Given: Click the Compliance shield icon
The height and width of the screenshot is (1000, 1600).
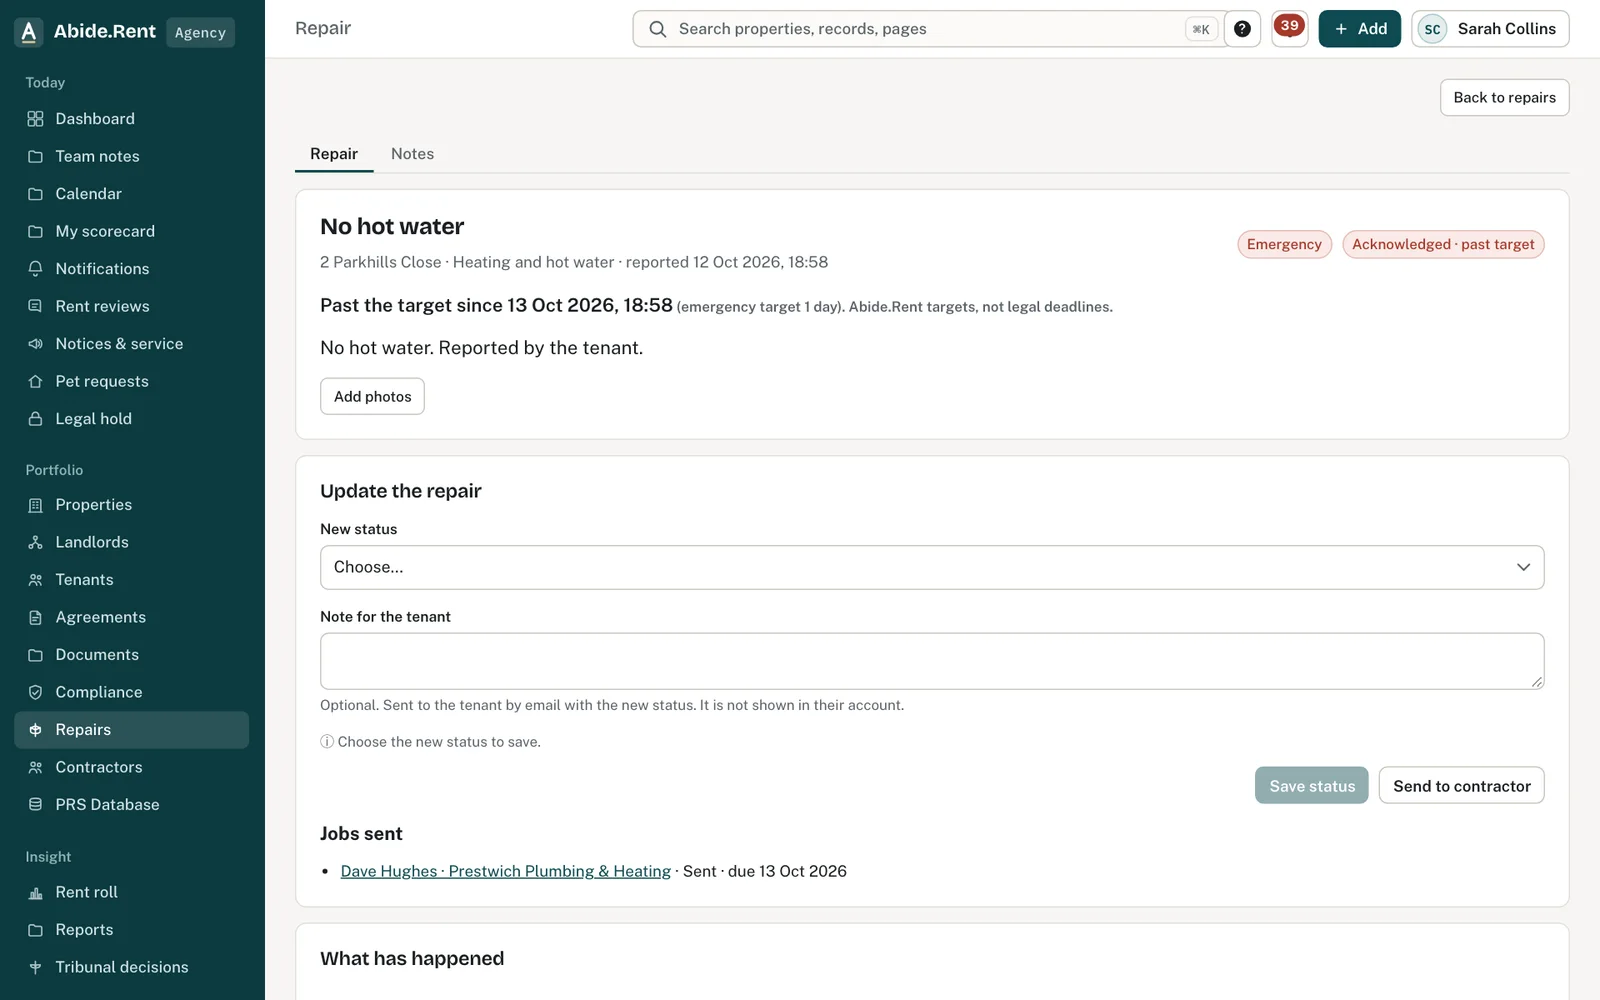Looking at the screenshot, I should pos(35,692).
